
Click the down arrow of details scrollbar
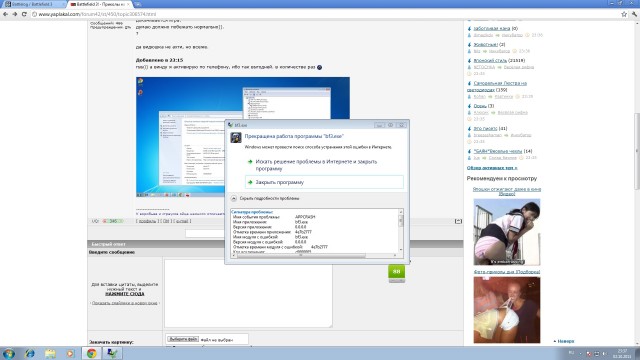(400, 250)
